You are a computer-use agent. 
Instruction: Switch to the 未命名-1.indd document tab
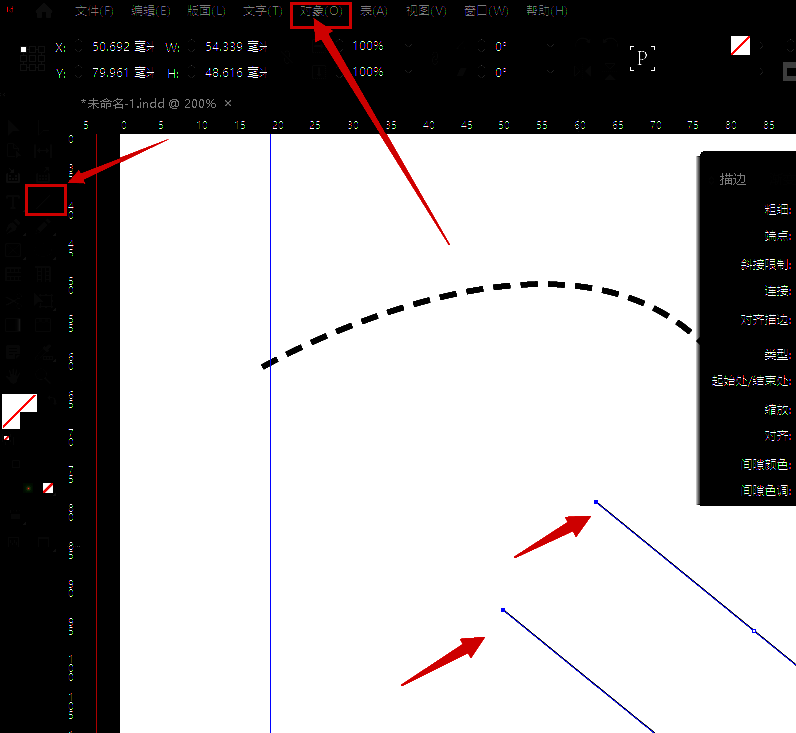(x=150, y=103)
